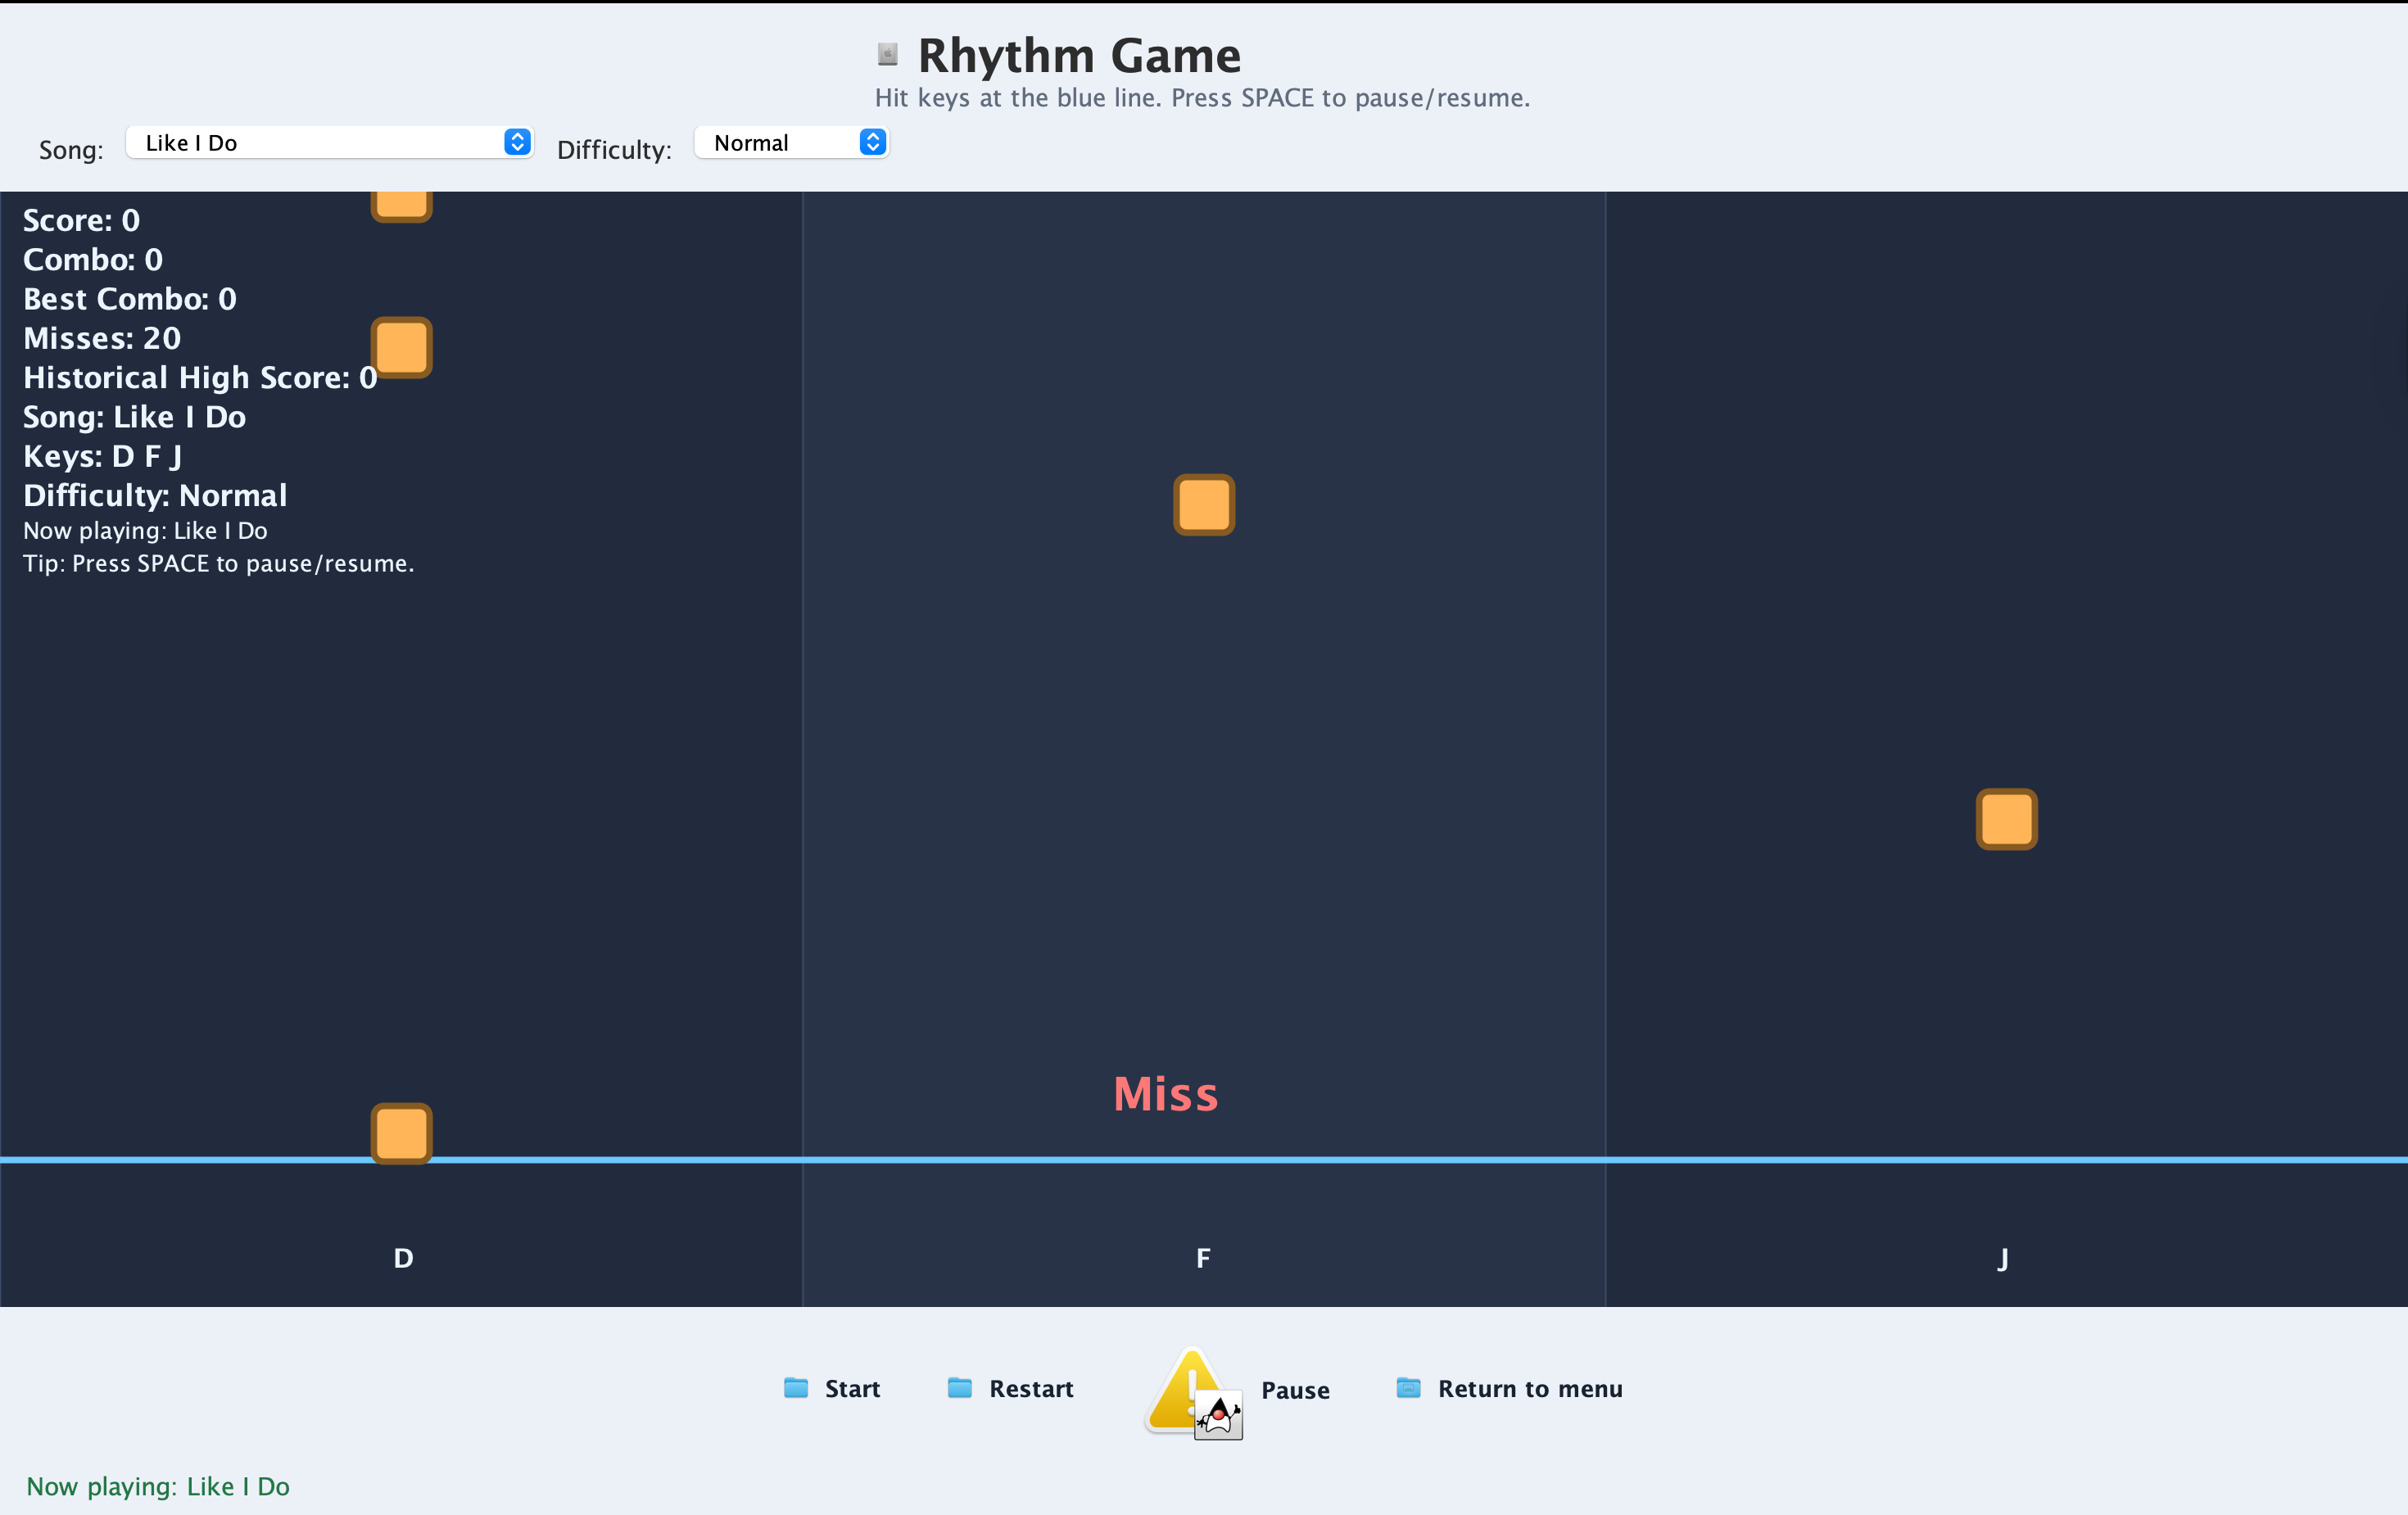Click the Best Combo: 0 text
Image resolution: width=2408 pixels, height=1515 pixels.
[130, 299]
